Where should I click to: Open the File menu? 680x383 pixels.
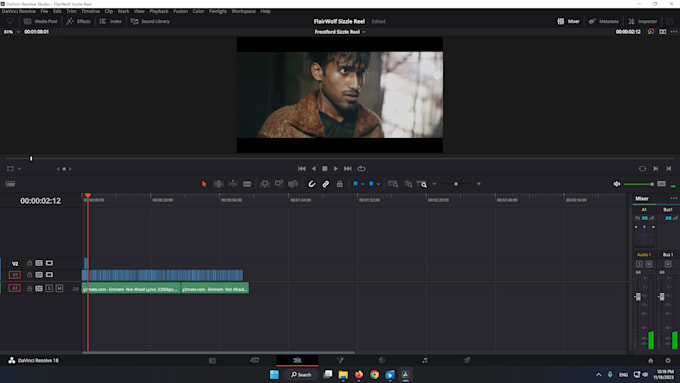click(44, 11)
